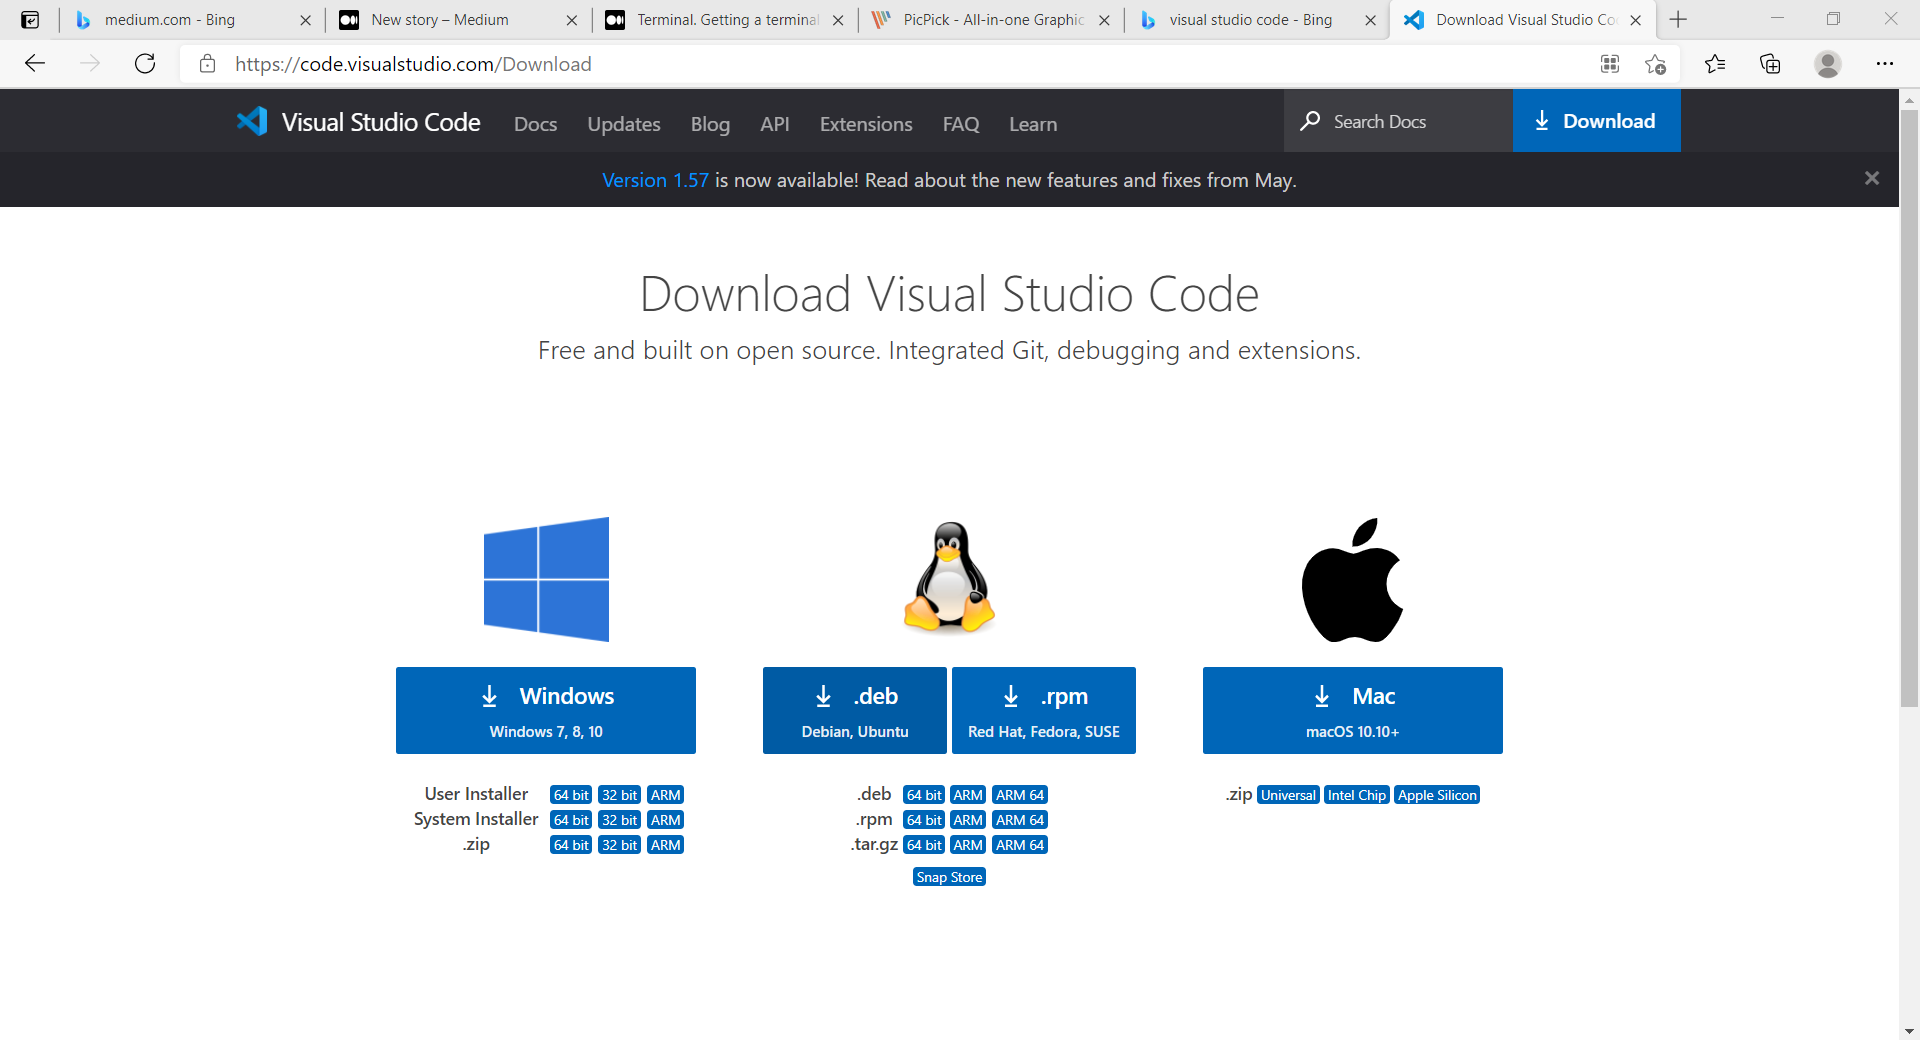The image size is (1920, 1040).
Task: Open the Updates navigation item
Action: point(624,124)
